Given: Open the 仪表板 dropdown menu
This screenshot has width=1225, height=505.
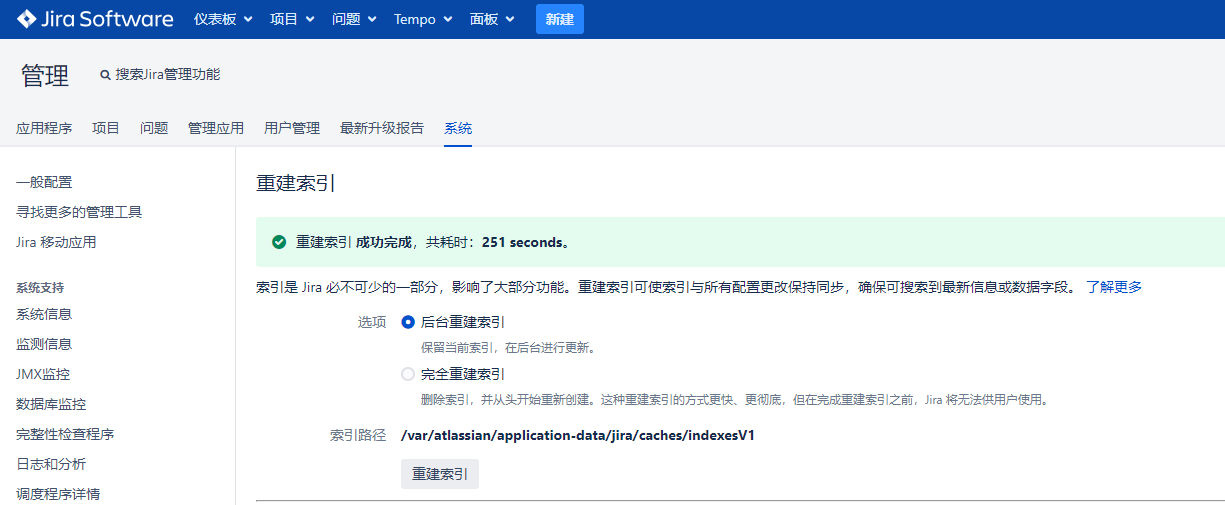Looking at the screenshot, I should [x=223, y=19].
